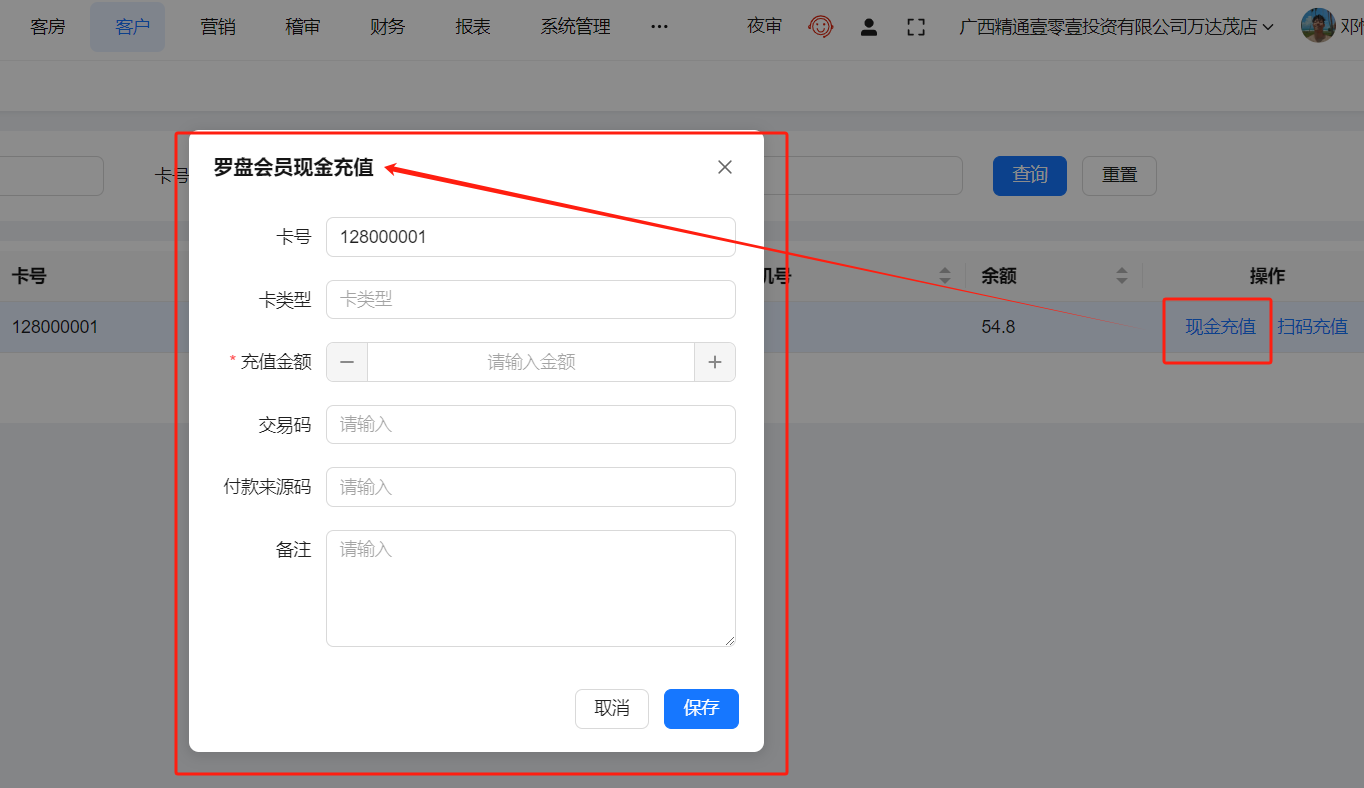Click in the 备注 text area
This screenshot has width=1364, height=788.
click(530, 588)
